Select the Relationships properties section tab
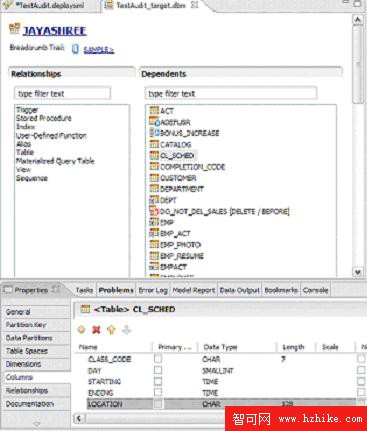 tap(36, 390)
